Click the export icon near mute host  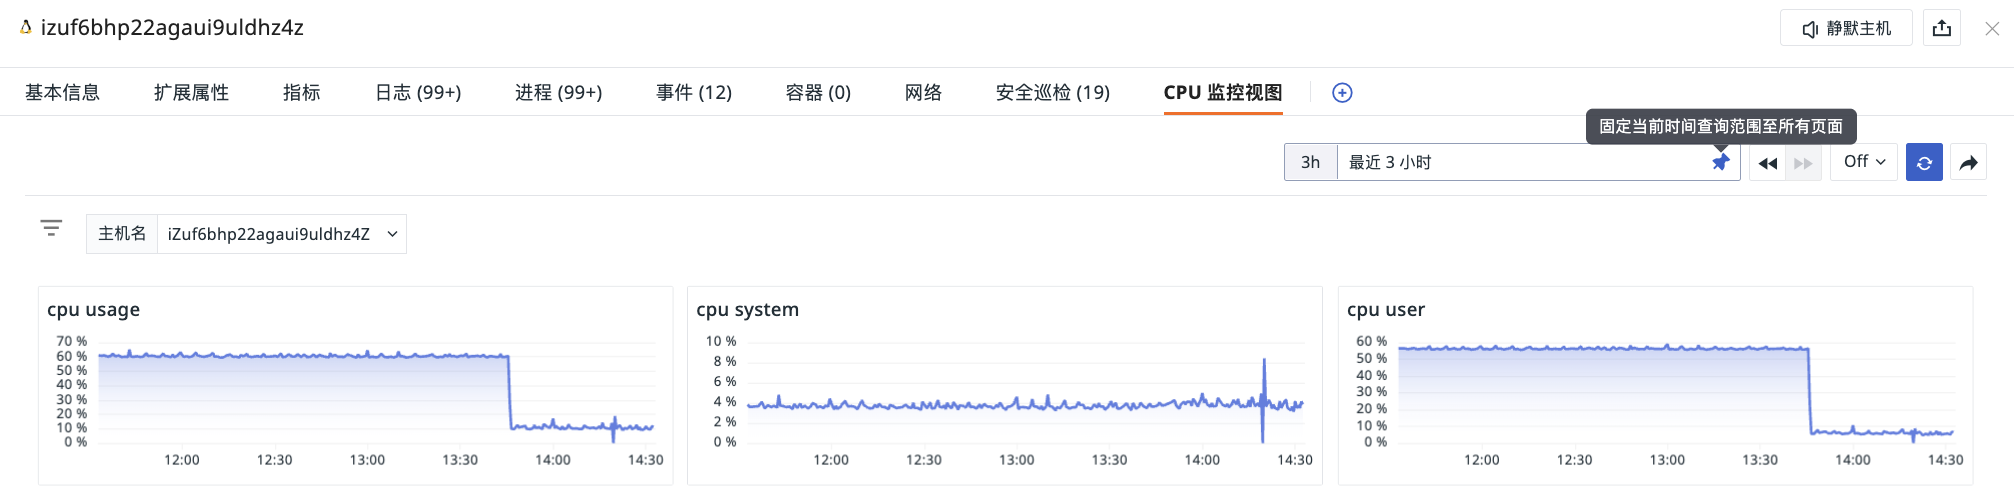[1942, 28]
